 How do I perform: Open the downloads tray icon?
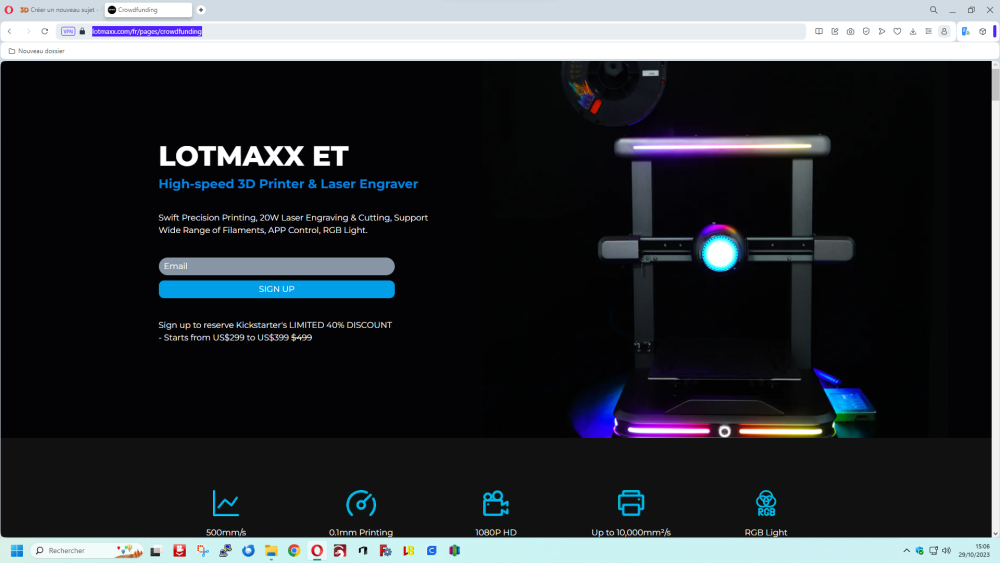(x=913, y=31)
